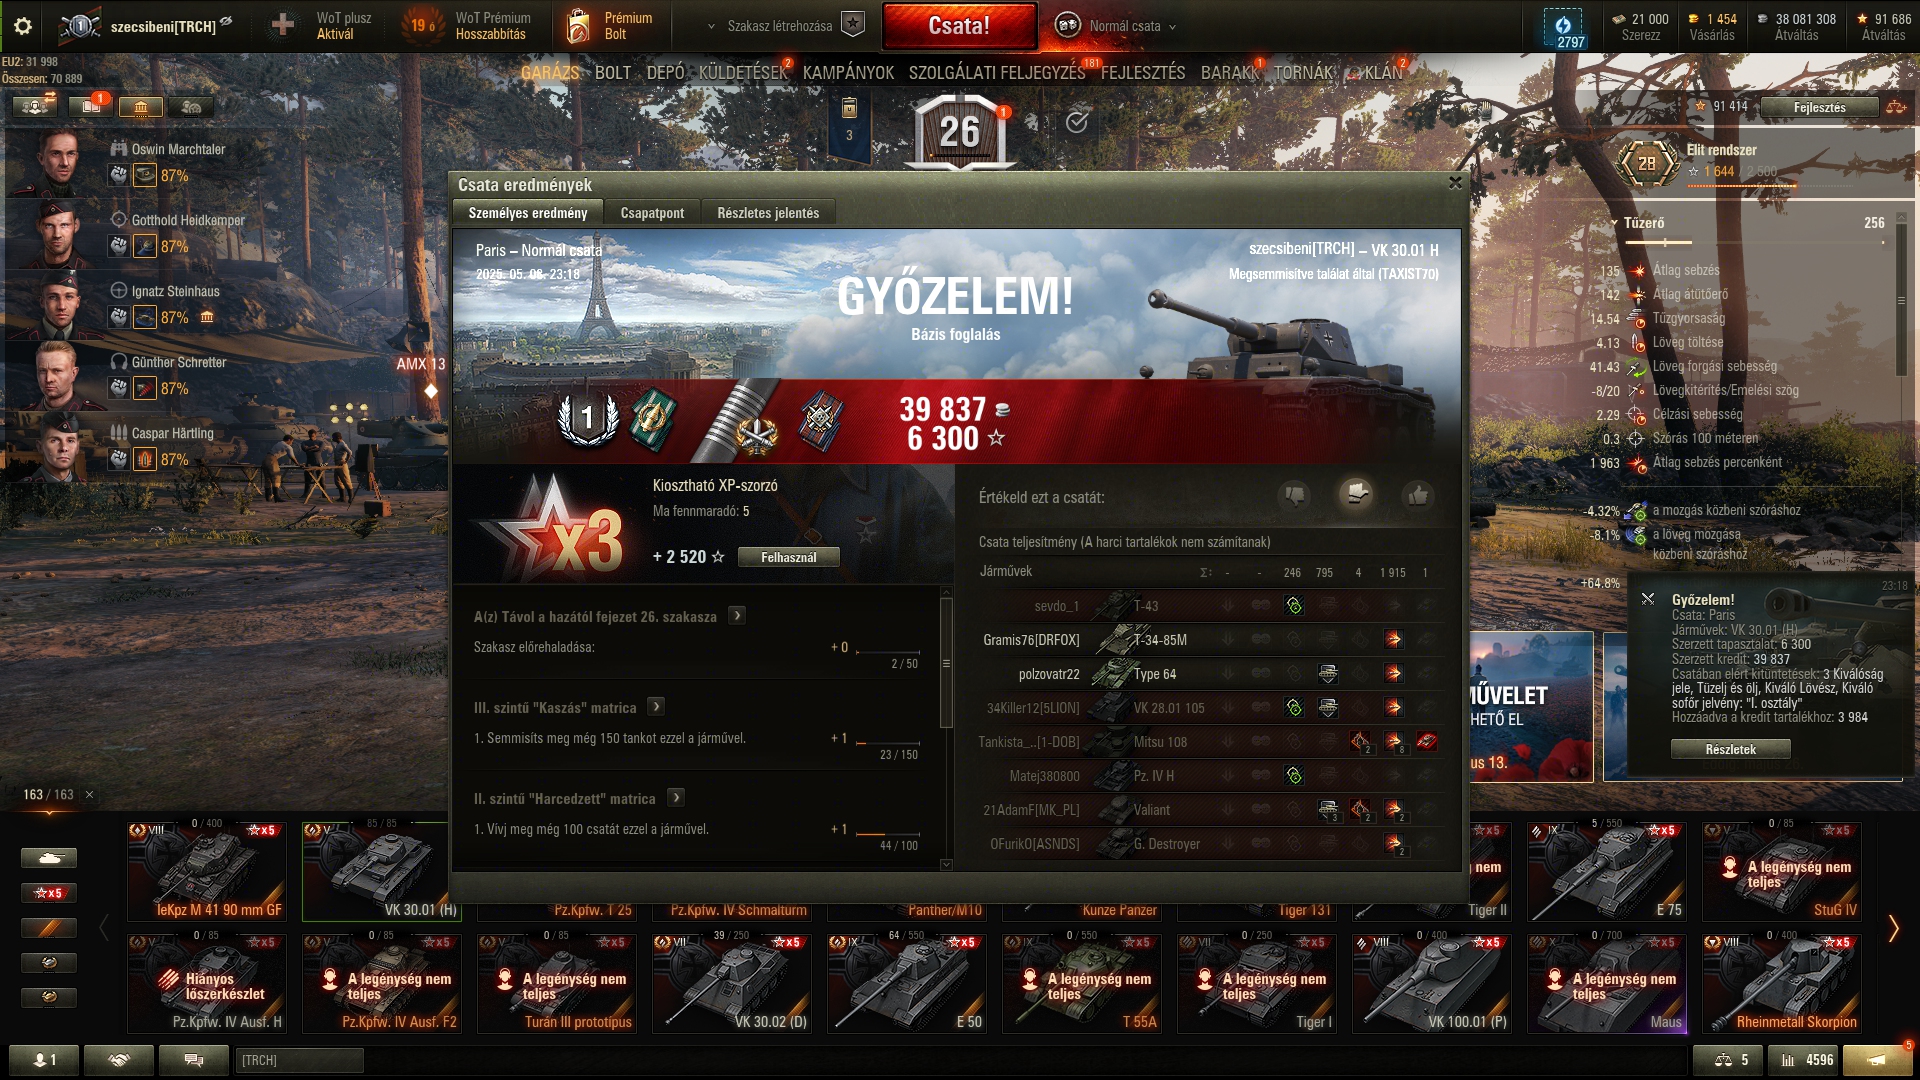The height and width of the screenshot is (1080, 1920).
Task: Clear the 163/163 vehicle filter
Action: (89, 795)
